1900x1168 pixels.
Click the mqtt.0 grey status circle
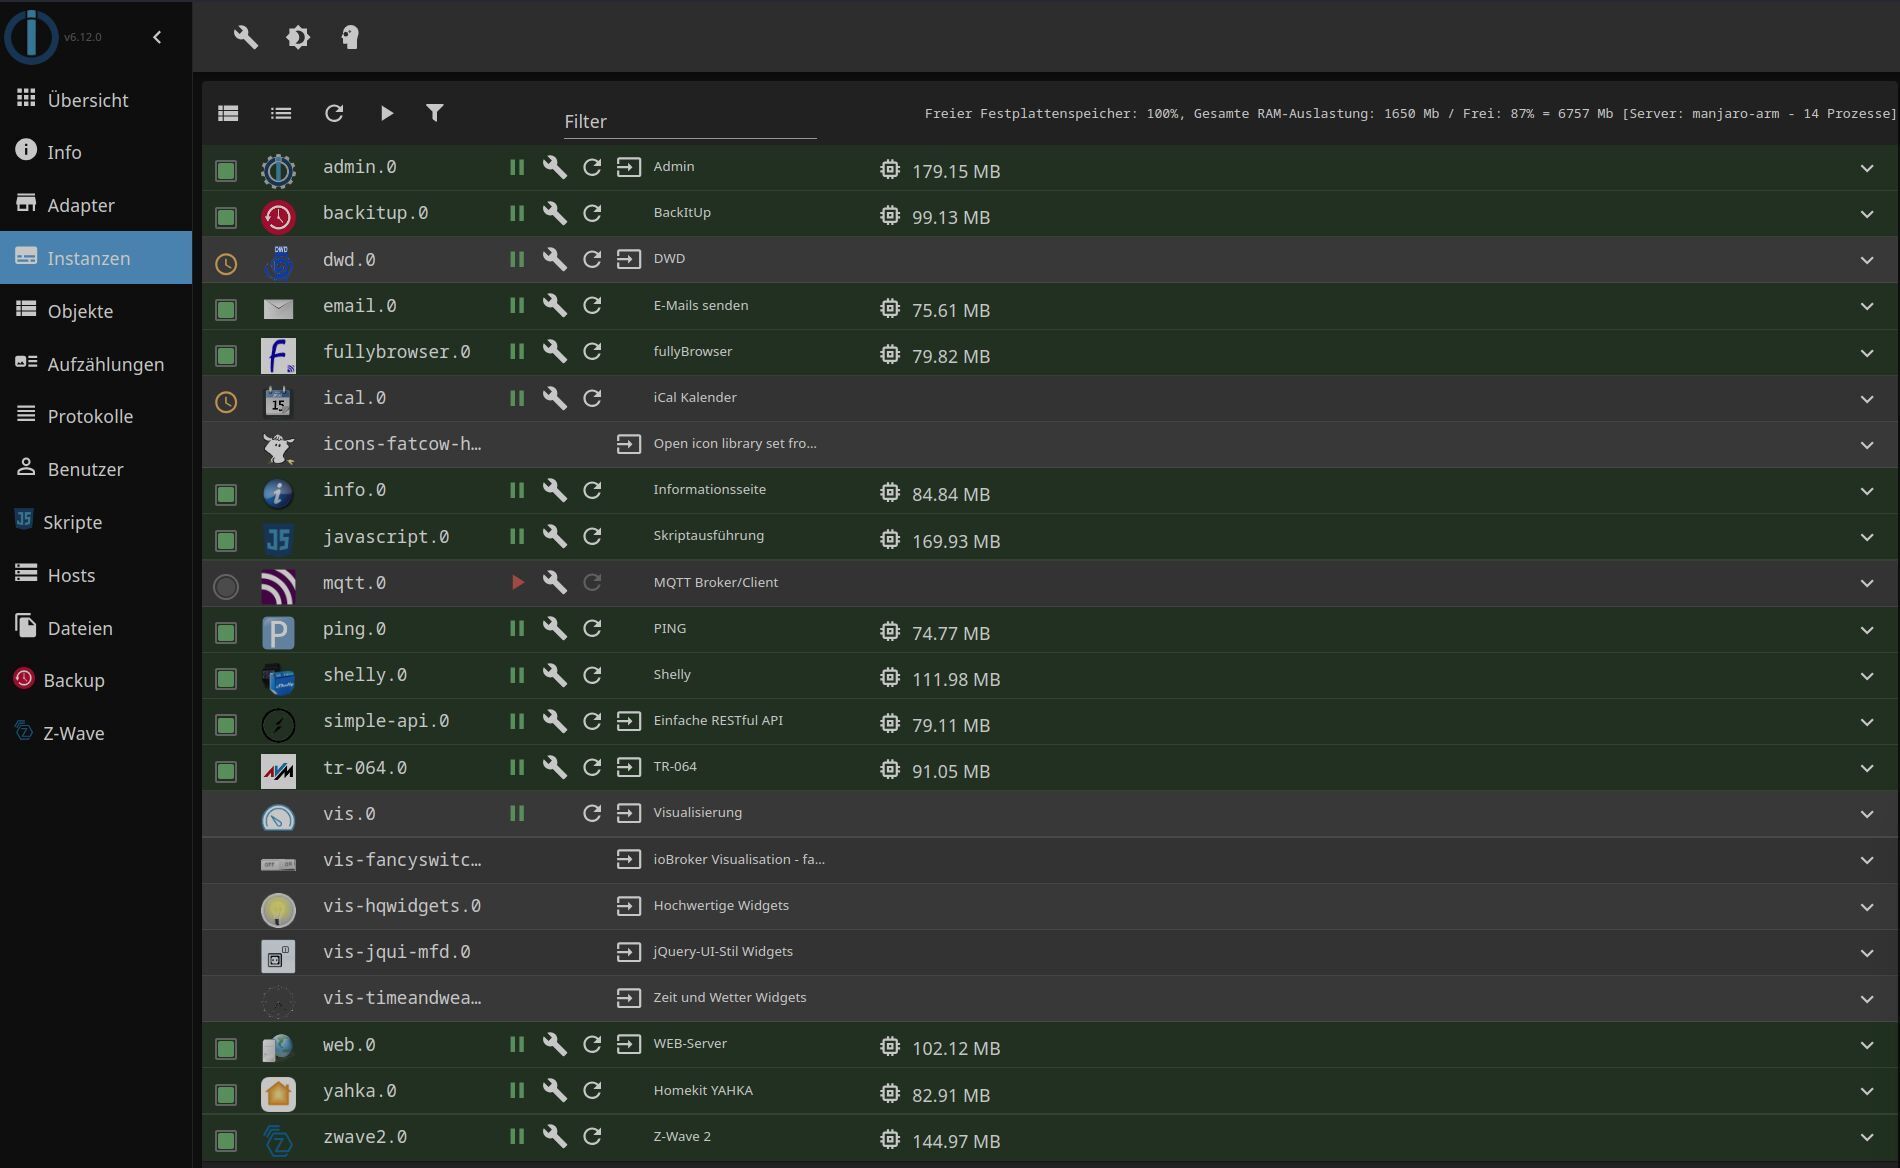pyautogui.click(x=226, y=587)
